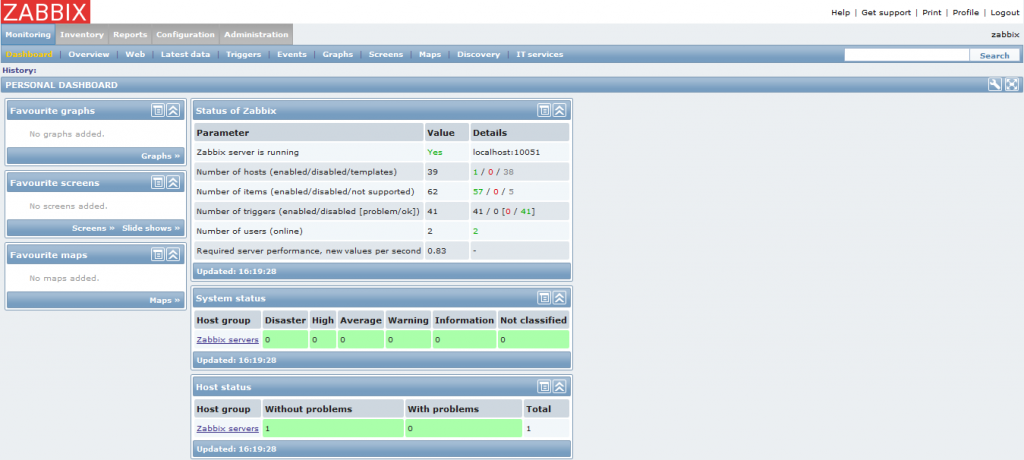The width and height of the screenshot is (1024, 460).
Task: Open Favourite maps widget menu icon
Action: (157, 254)
